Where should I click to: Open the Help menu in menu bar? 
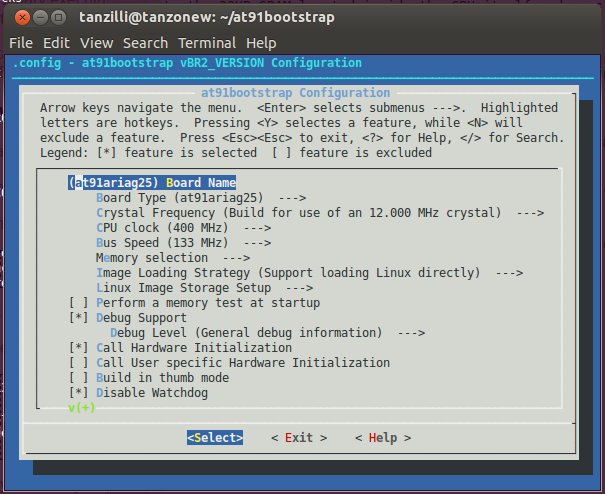(x=261, y=43)
